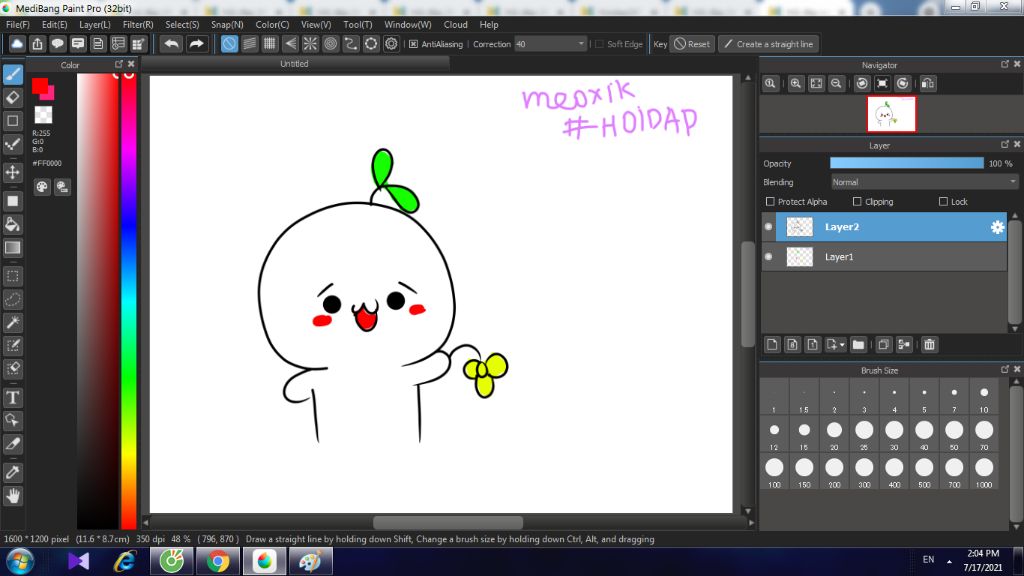Toggle AntiAliasing checkbox
This screenshot has height=576, width=1024.
coord(413,44)
